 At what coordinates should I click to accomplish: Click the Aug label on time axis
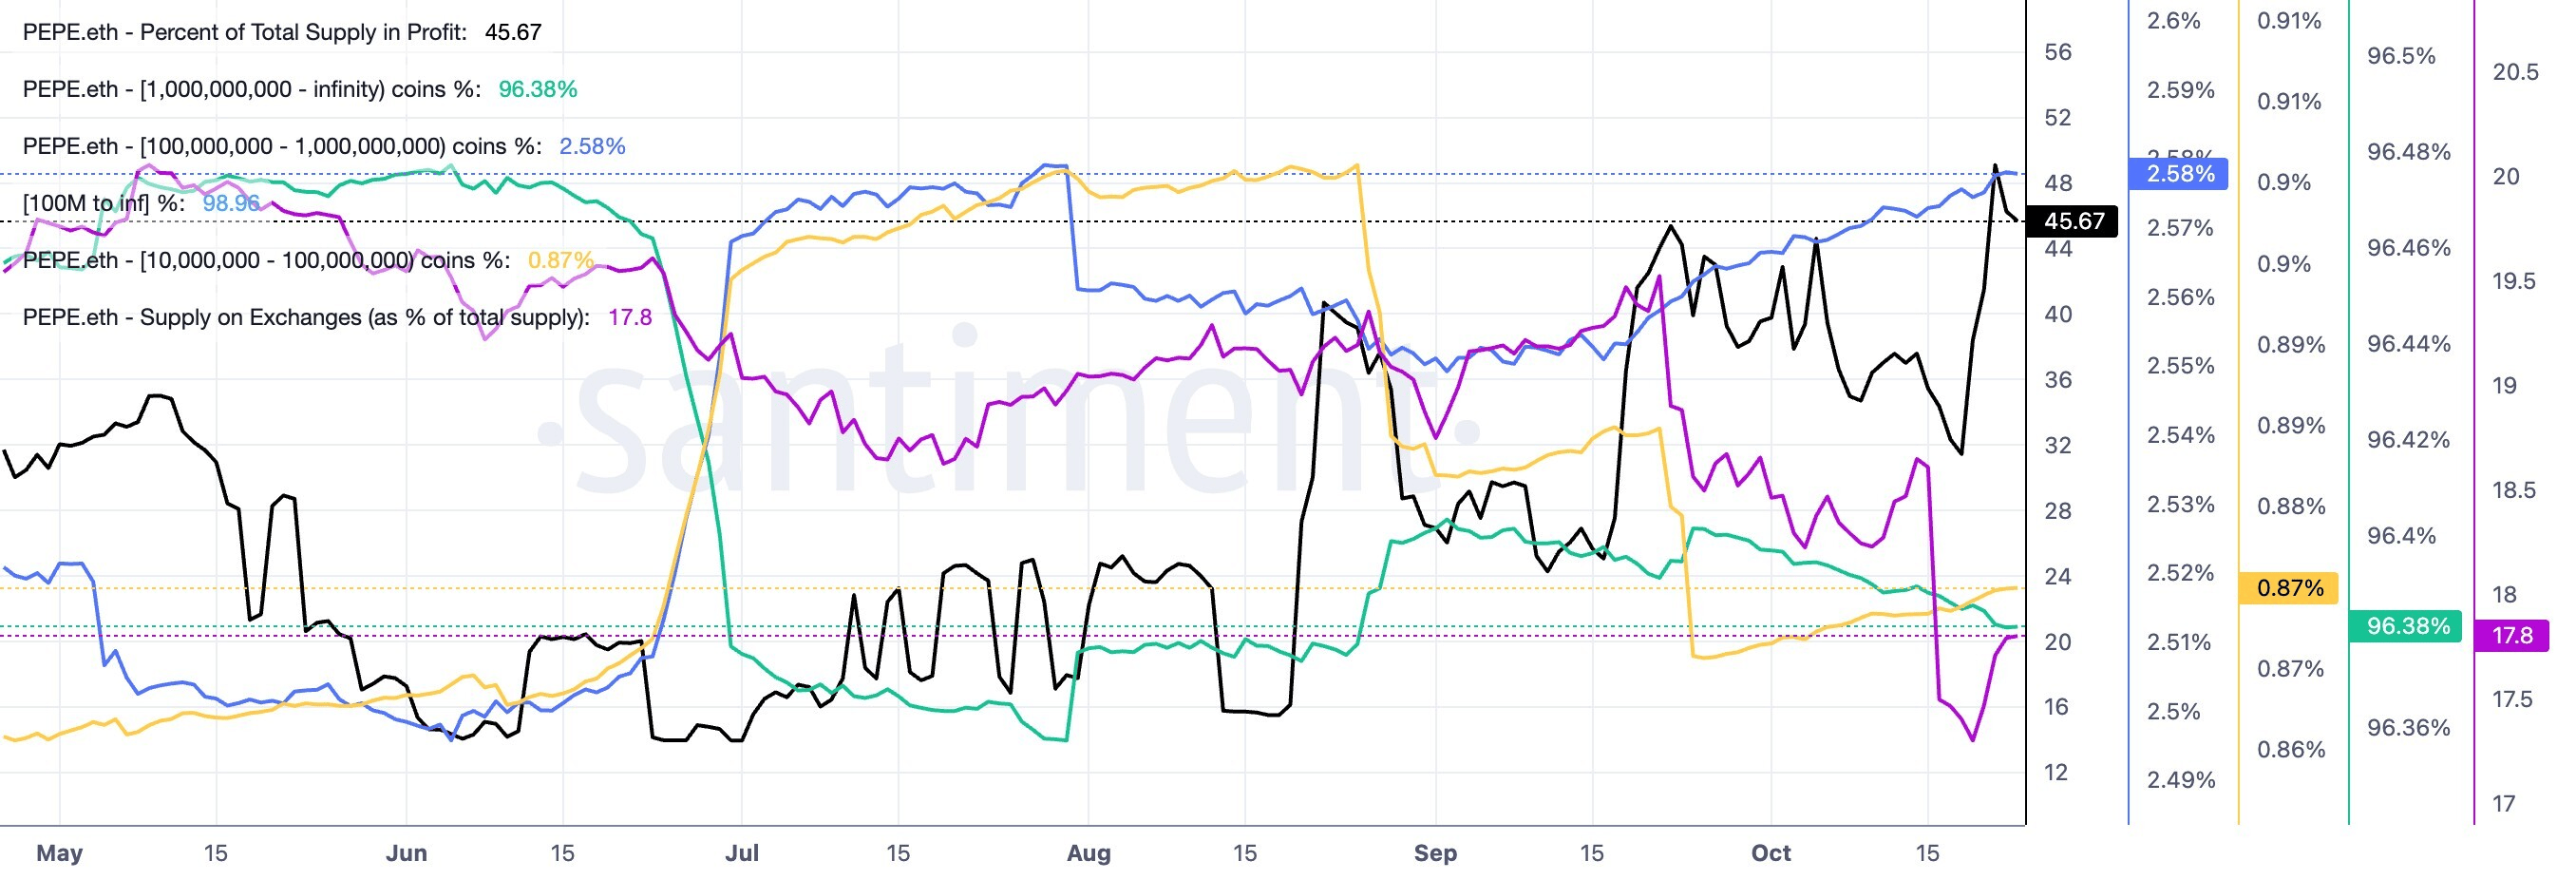click(x=1089, y=853)
